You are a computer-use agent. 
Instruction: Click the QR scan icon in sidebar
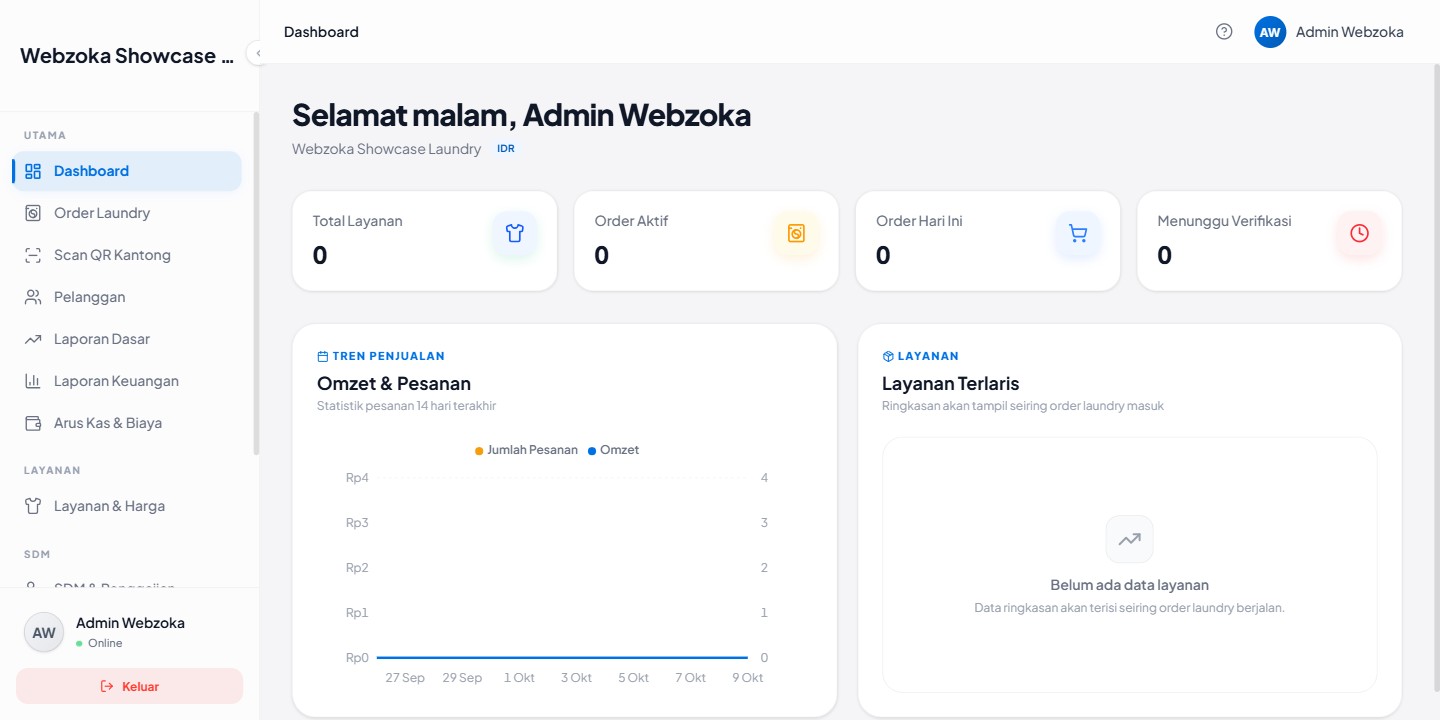tap(33, 255)
